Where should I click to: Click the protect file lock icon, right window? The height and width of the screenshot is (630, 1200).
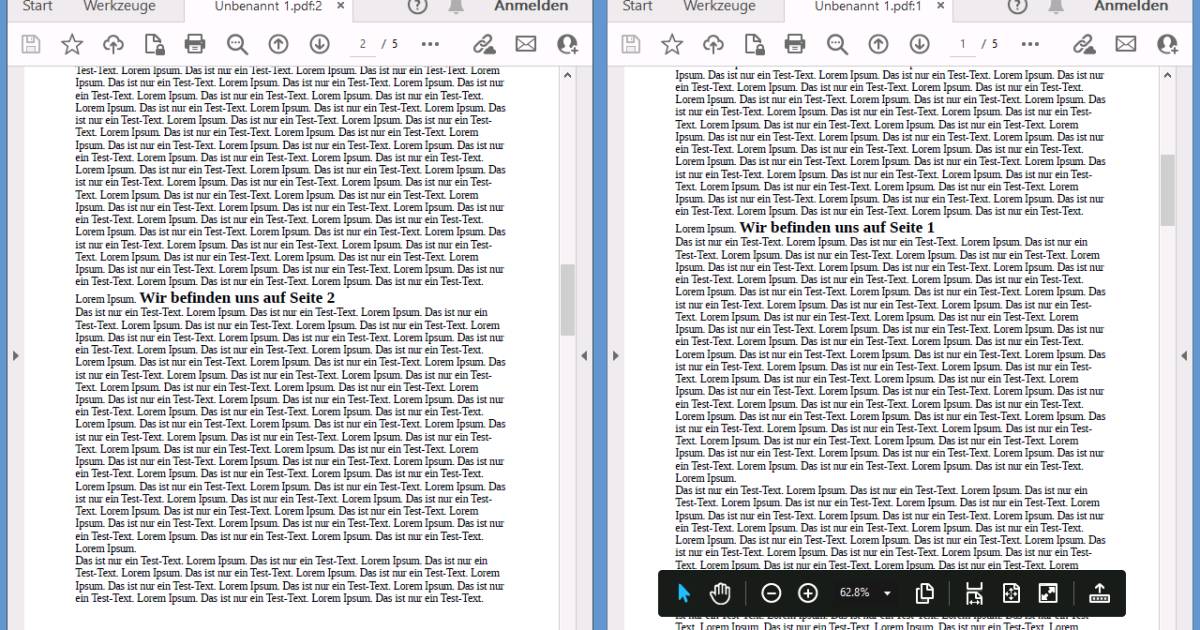coord(754,44)
